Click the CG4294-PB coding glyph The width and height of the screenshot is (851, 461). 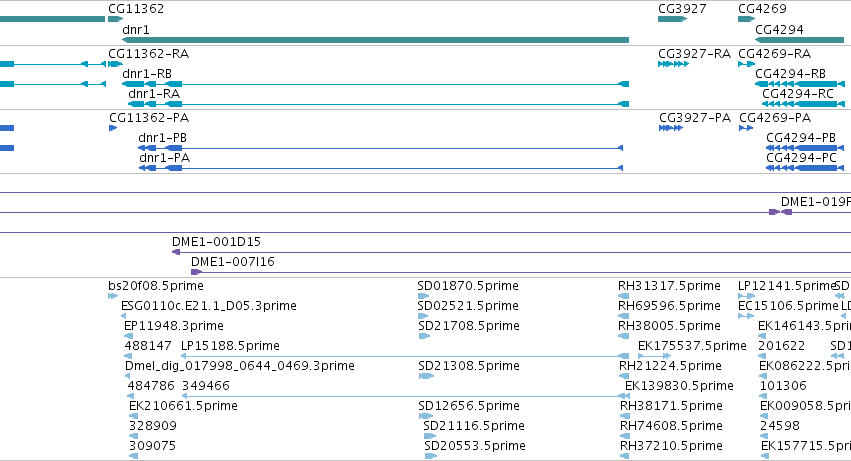tap(805, 148)
